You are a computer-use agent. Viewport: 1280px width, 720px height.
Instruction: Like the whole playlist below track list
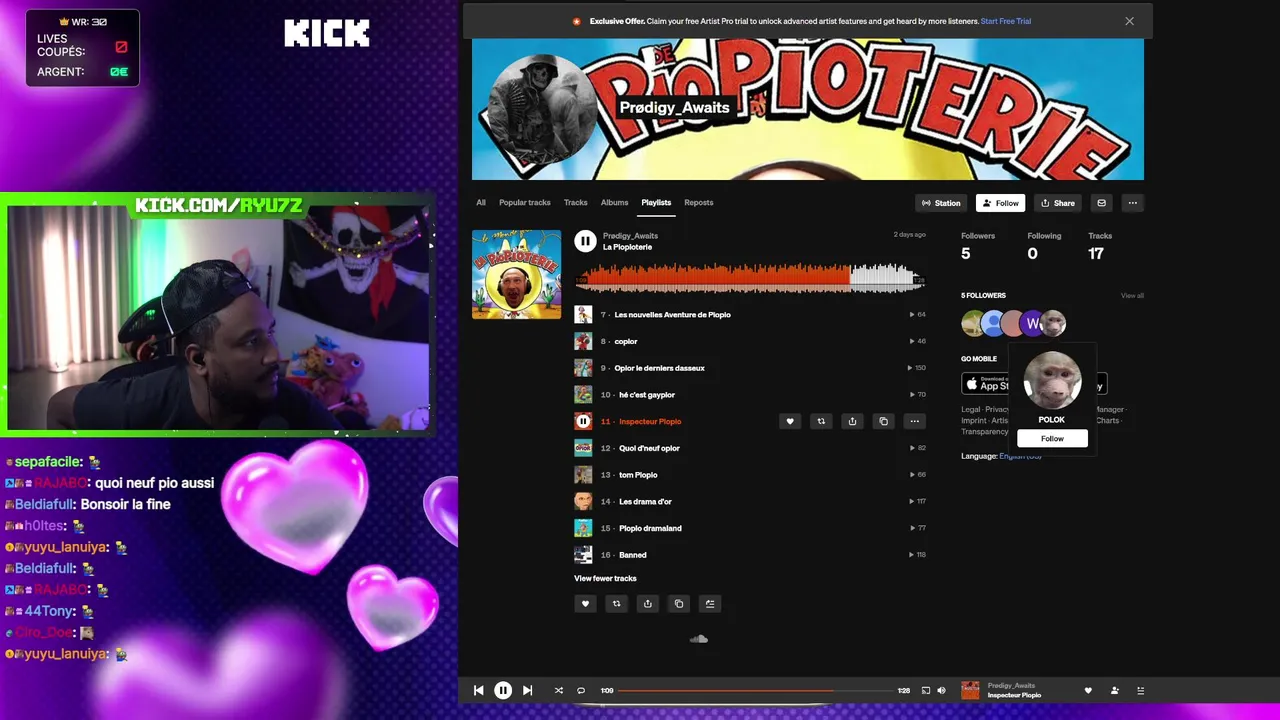click(586, 603)
